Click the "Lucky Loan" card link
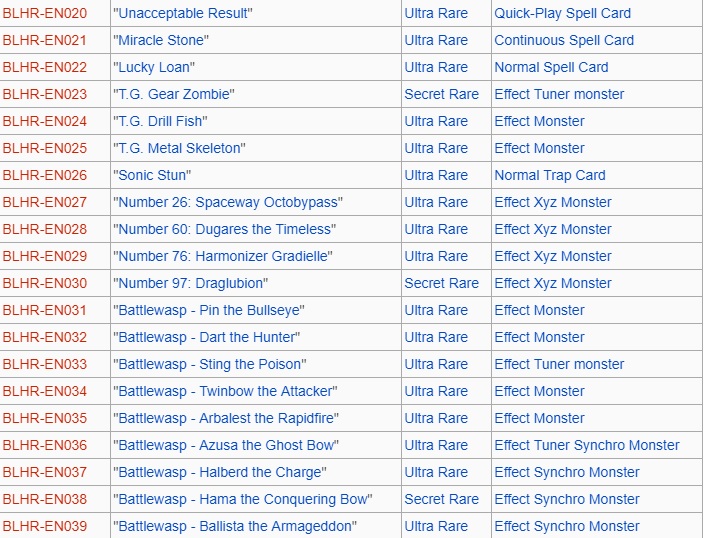 pyautogui.click(x=156, y=68)
